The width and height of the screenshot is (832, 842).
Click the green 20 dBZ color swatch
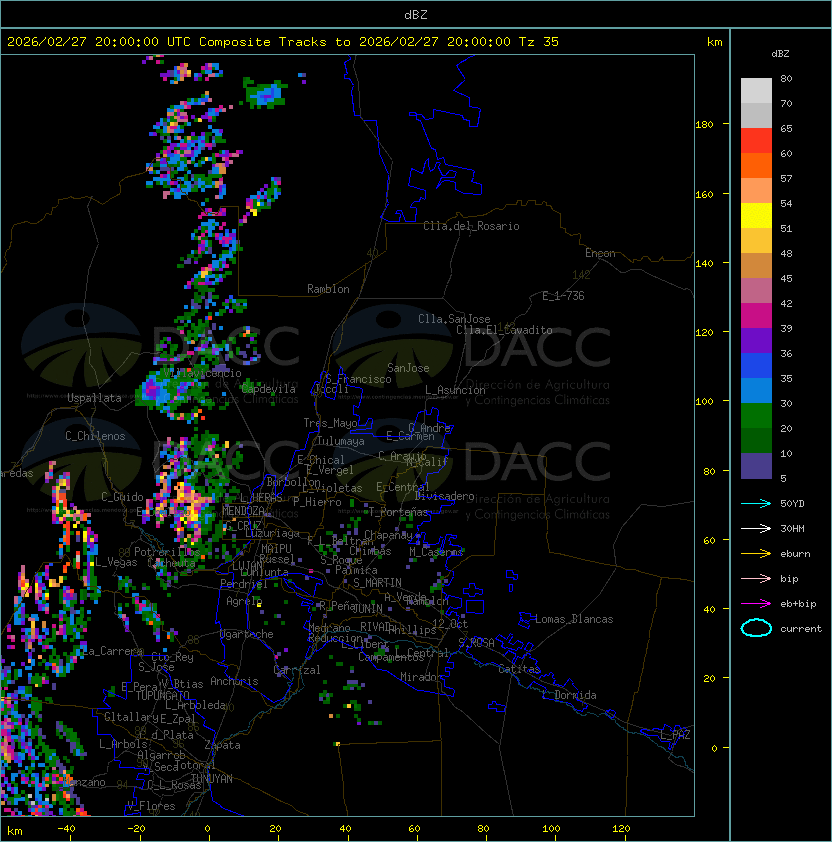coord(756,416)
